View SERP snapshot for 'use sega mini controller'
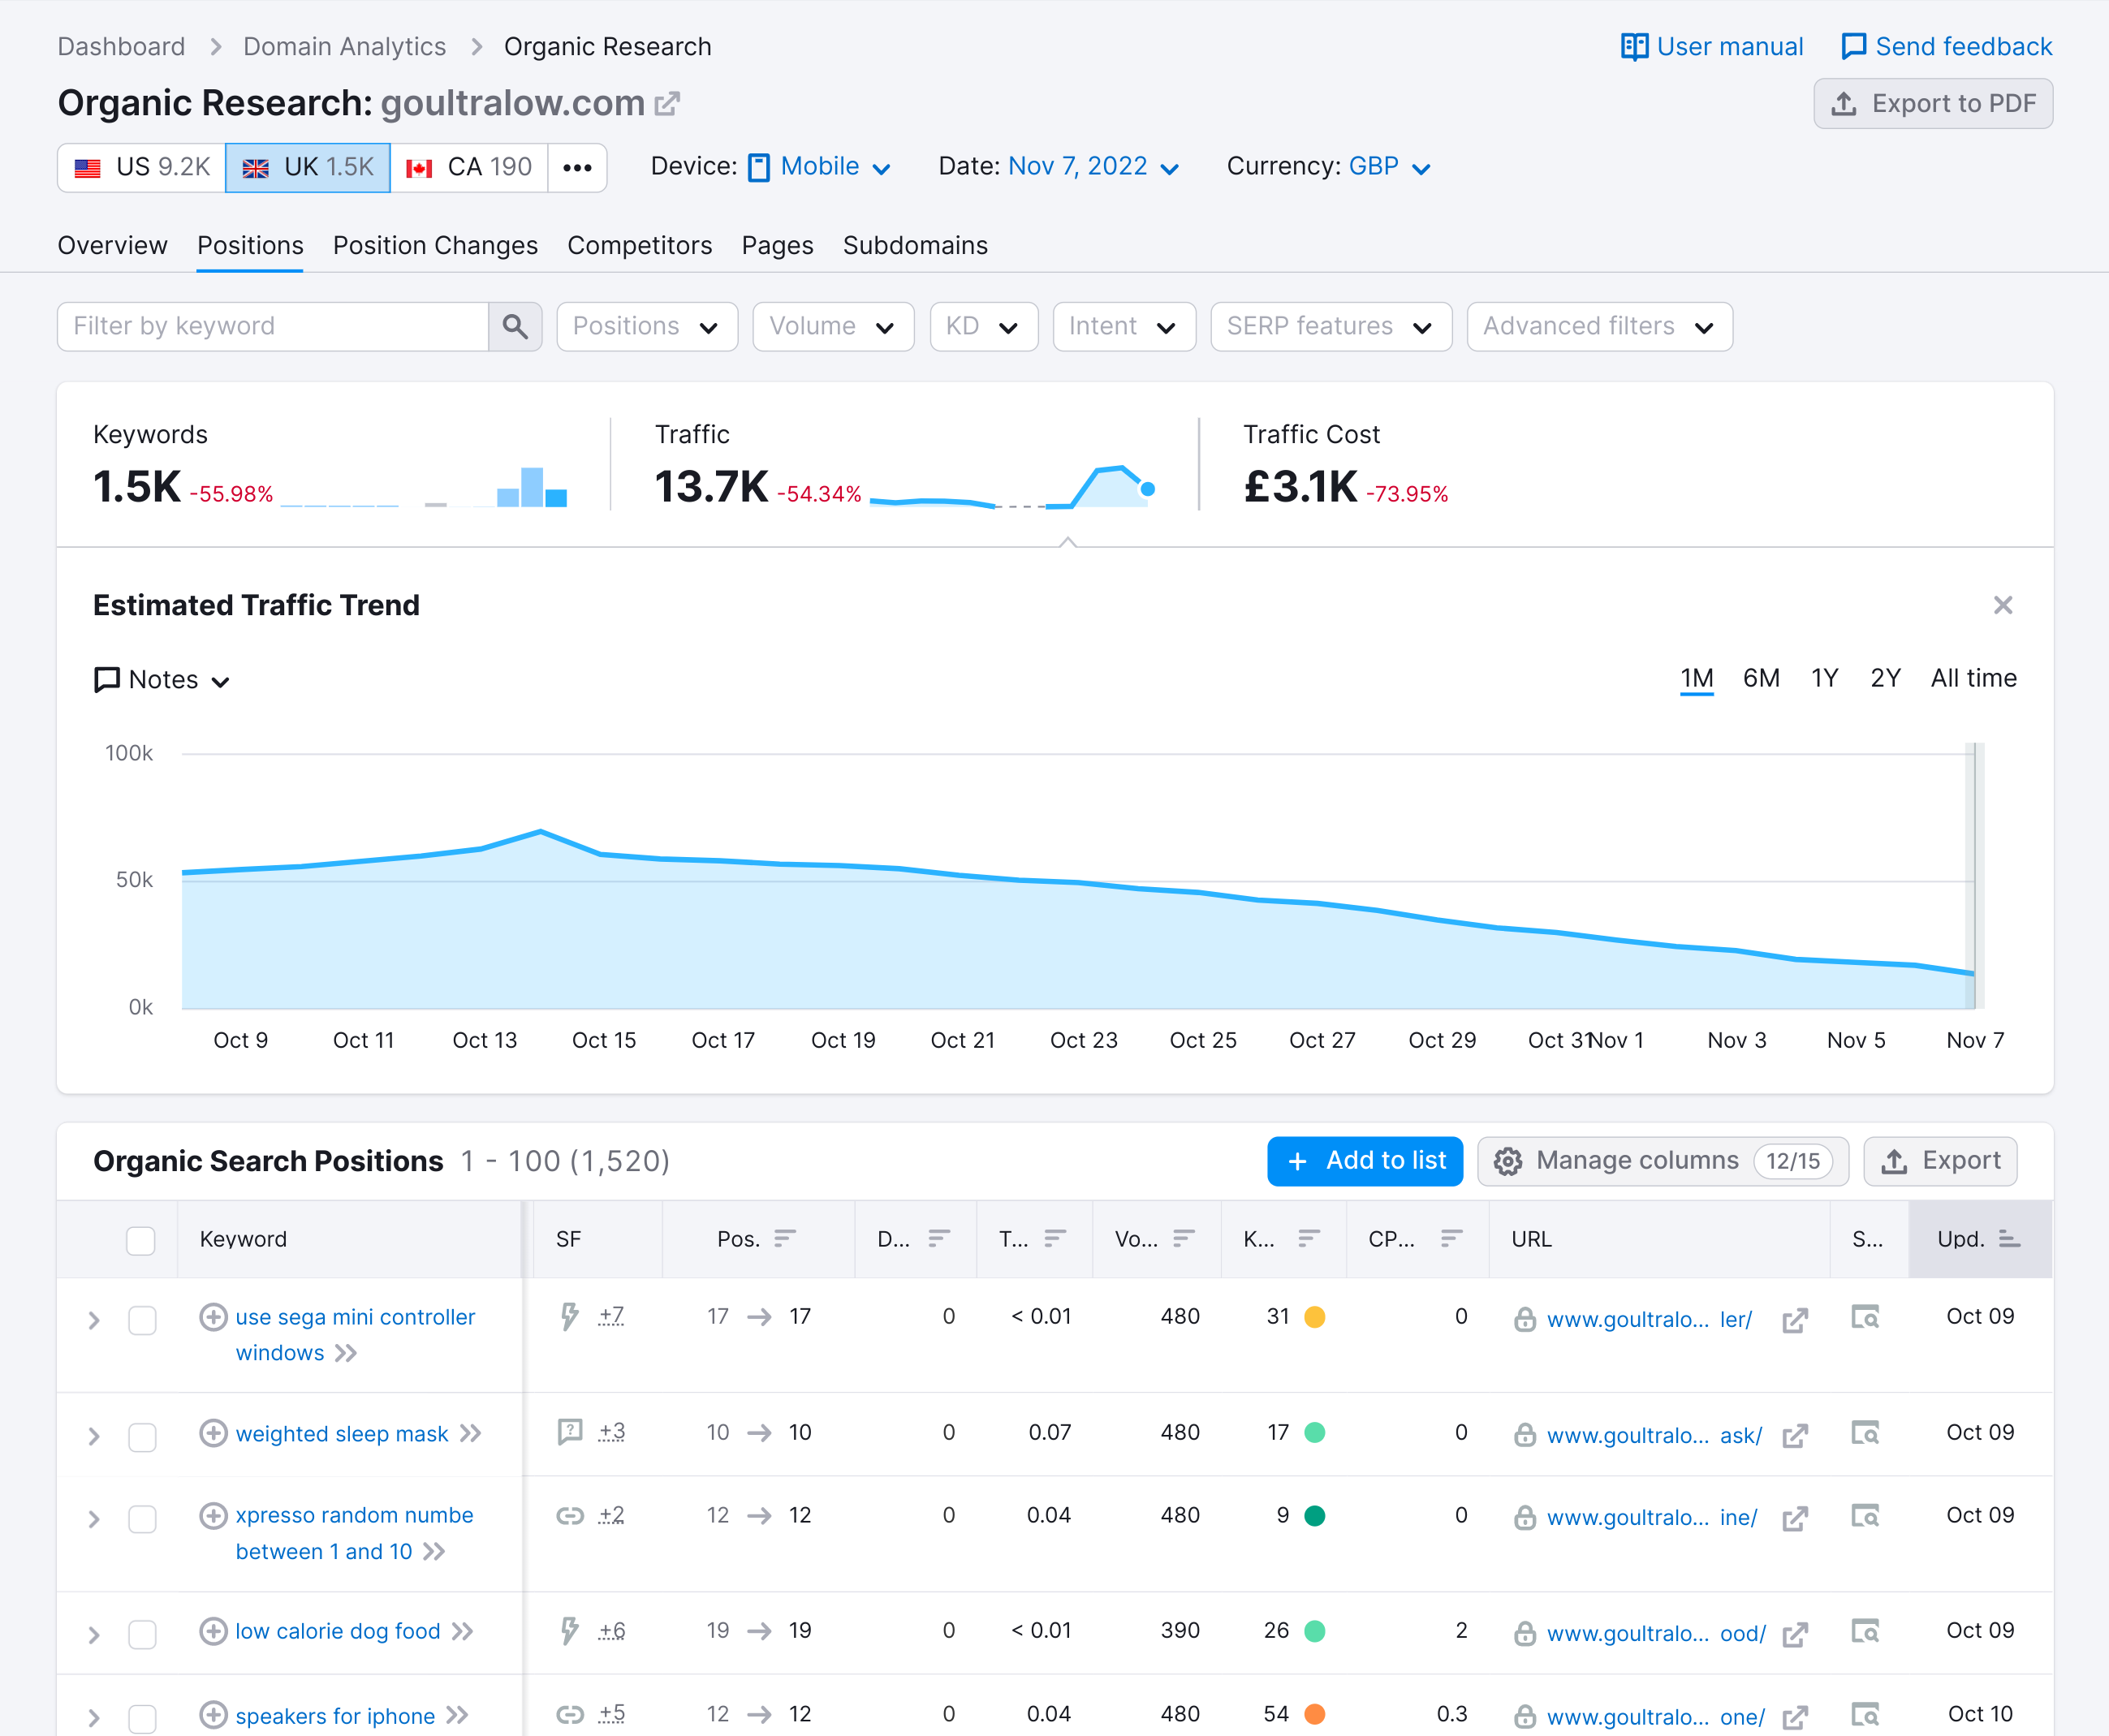Viewport: 2109px width, 1736px height. click(x=1865, y=1317)
